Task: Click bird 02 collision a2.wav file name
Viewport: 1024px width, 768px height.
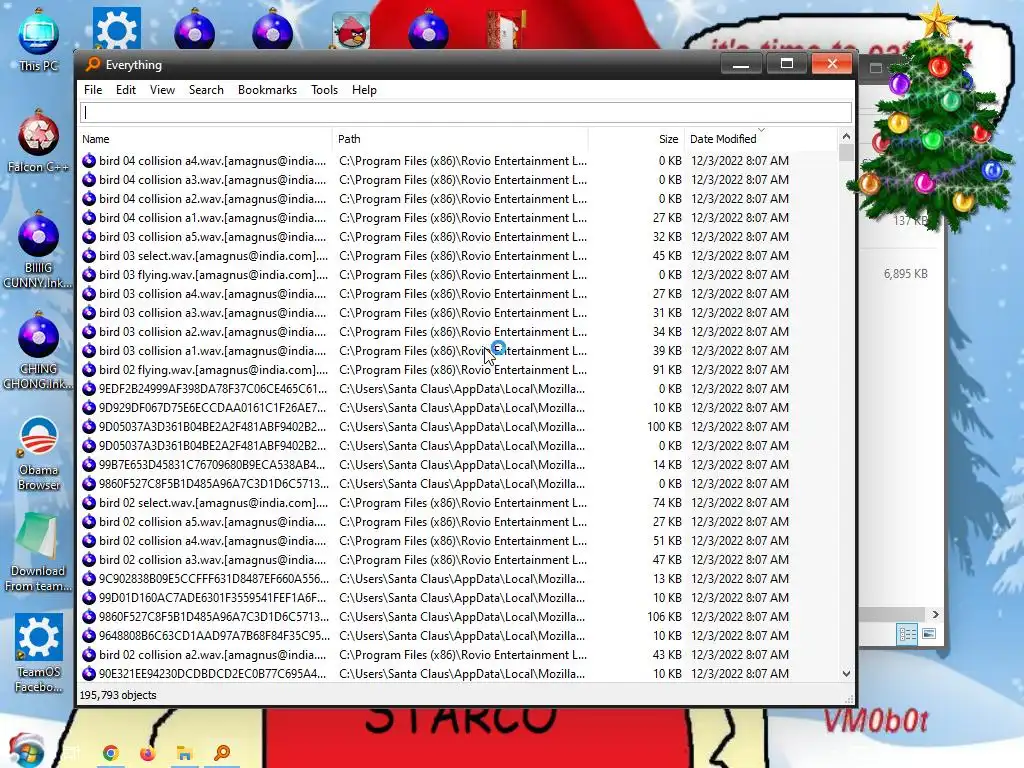Action: [213, 654]
